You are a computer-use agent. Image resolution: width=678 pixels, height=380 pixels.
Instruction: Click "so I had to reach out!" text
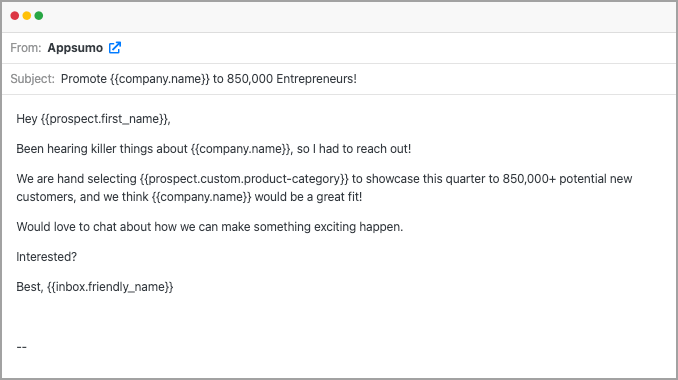click(x=354, y=149)
